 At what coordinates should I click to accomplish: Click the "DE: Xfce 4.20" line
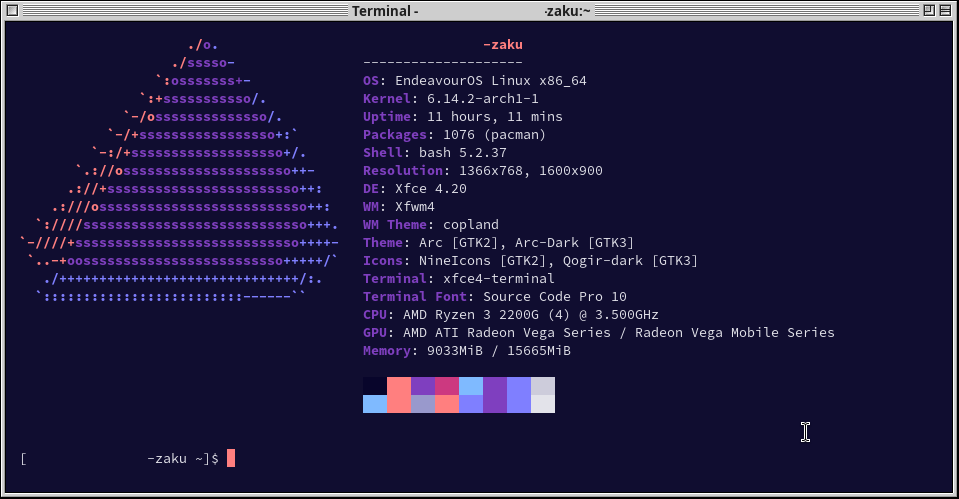tap(415, 188)
